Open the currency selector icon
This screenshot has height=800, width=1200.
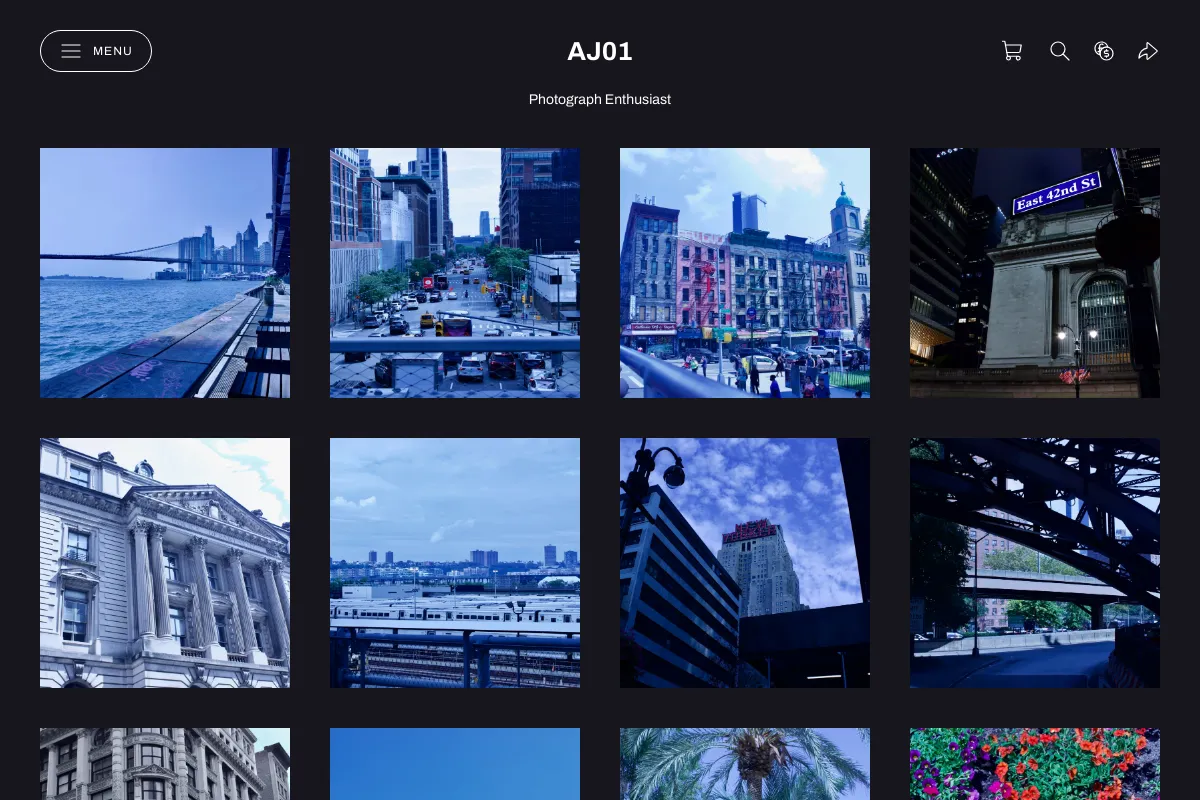1104,51
